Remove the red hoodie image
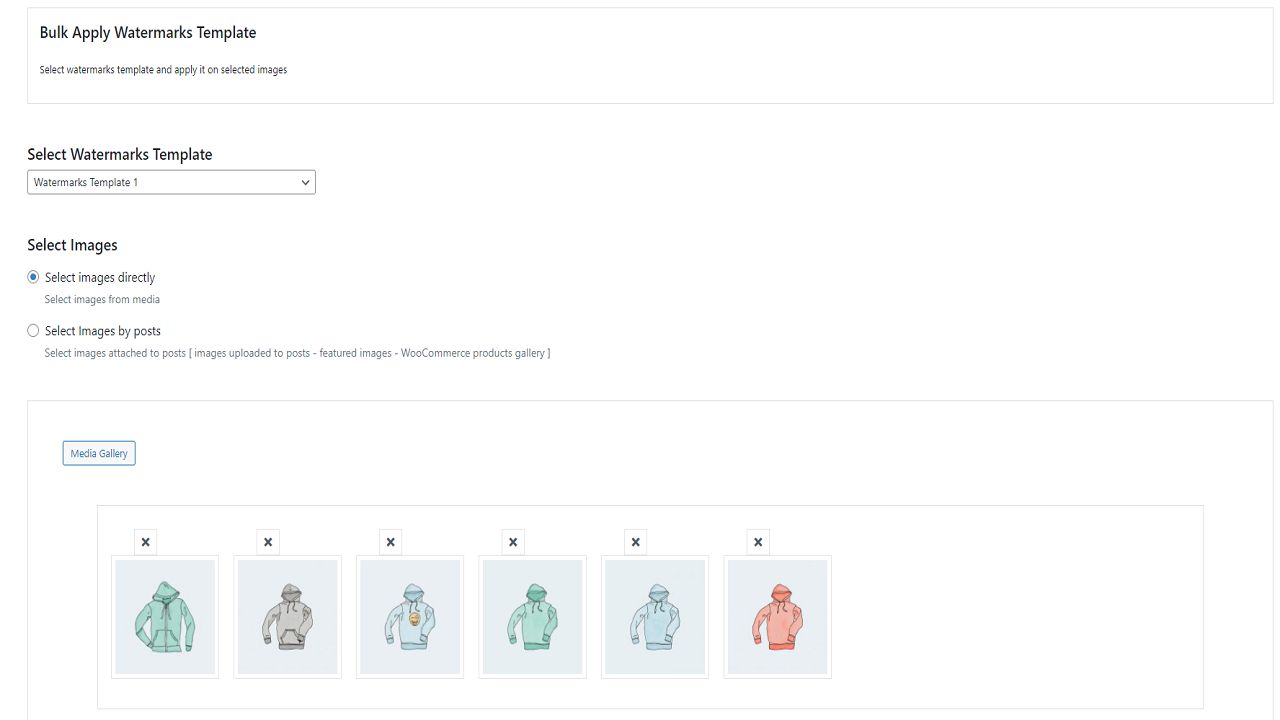The width and height of the screenshot is (1280, 720). [x=758, y=542]
